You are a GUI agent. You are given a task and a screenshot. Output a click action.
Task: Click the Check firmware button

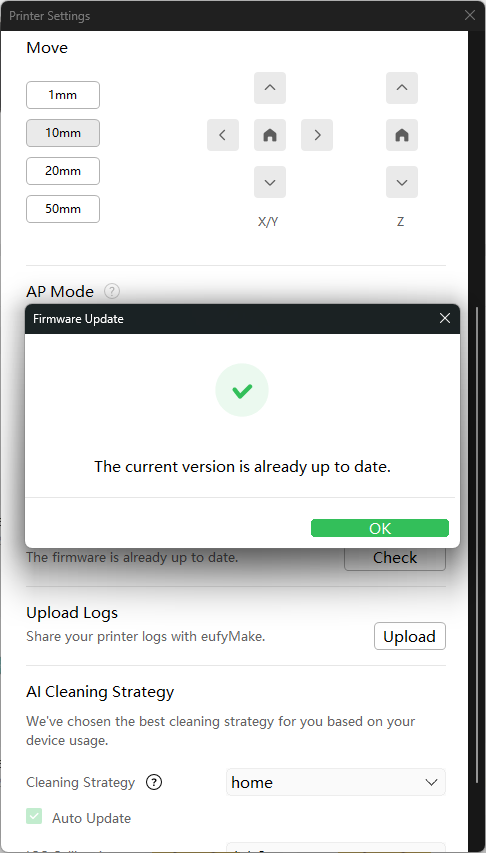click(x=395, y=559)
